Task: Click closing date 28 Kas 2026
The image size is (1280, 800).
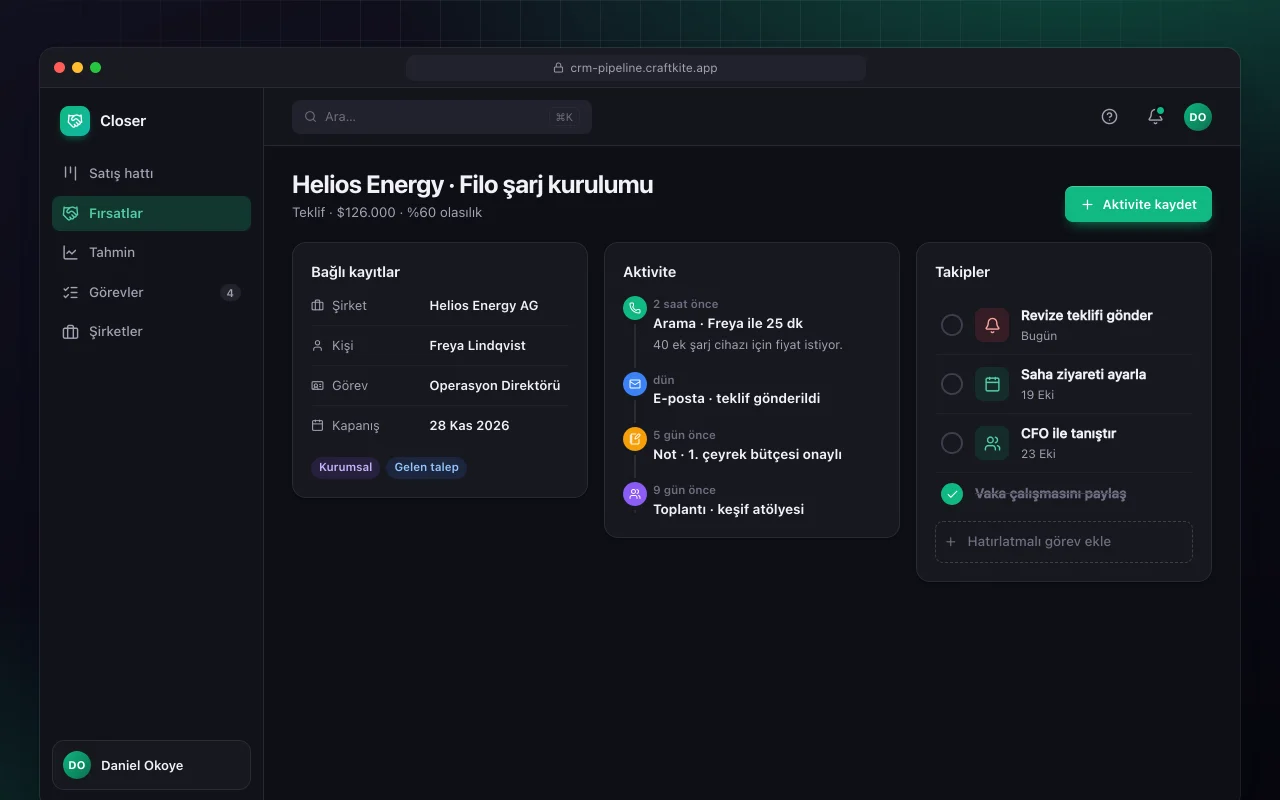Action: [x=469, y=426]
